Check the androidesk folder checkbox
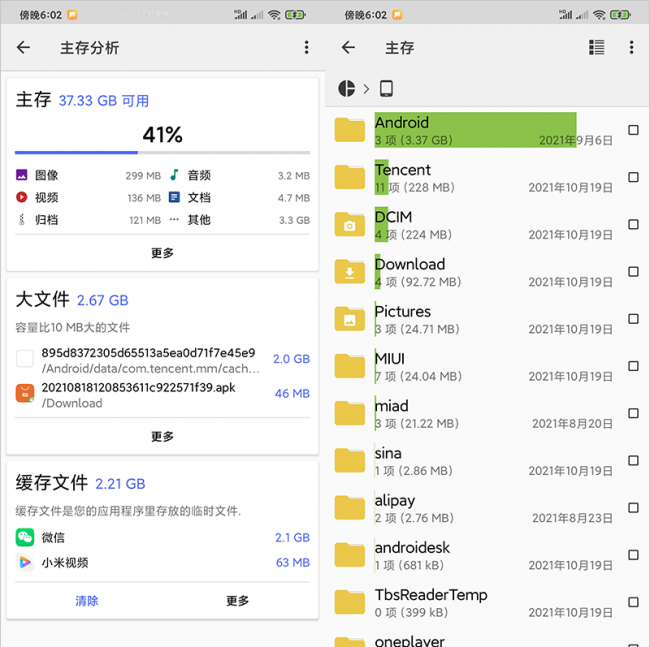Image resolution: width=650 pixels, height=647 pixels. click(x=633, y=555)
